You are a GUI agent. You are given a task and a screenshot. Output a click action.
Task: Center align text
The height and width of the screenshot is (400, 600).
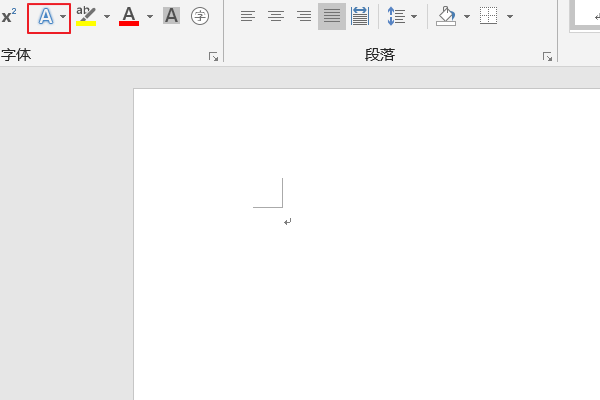(276, 16)
